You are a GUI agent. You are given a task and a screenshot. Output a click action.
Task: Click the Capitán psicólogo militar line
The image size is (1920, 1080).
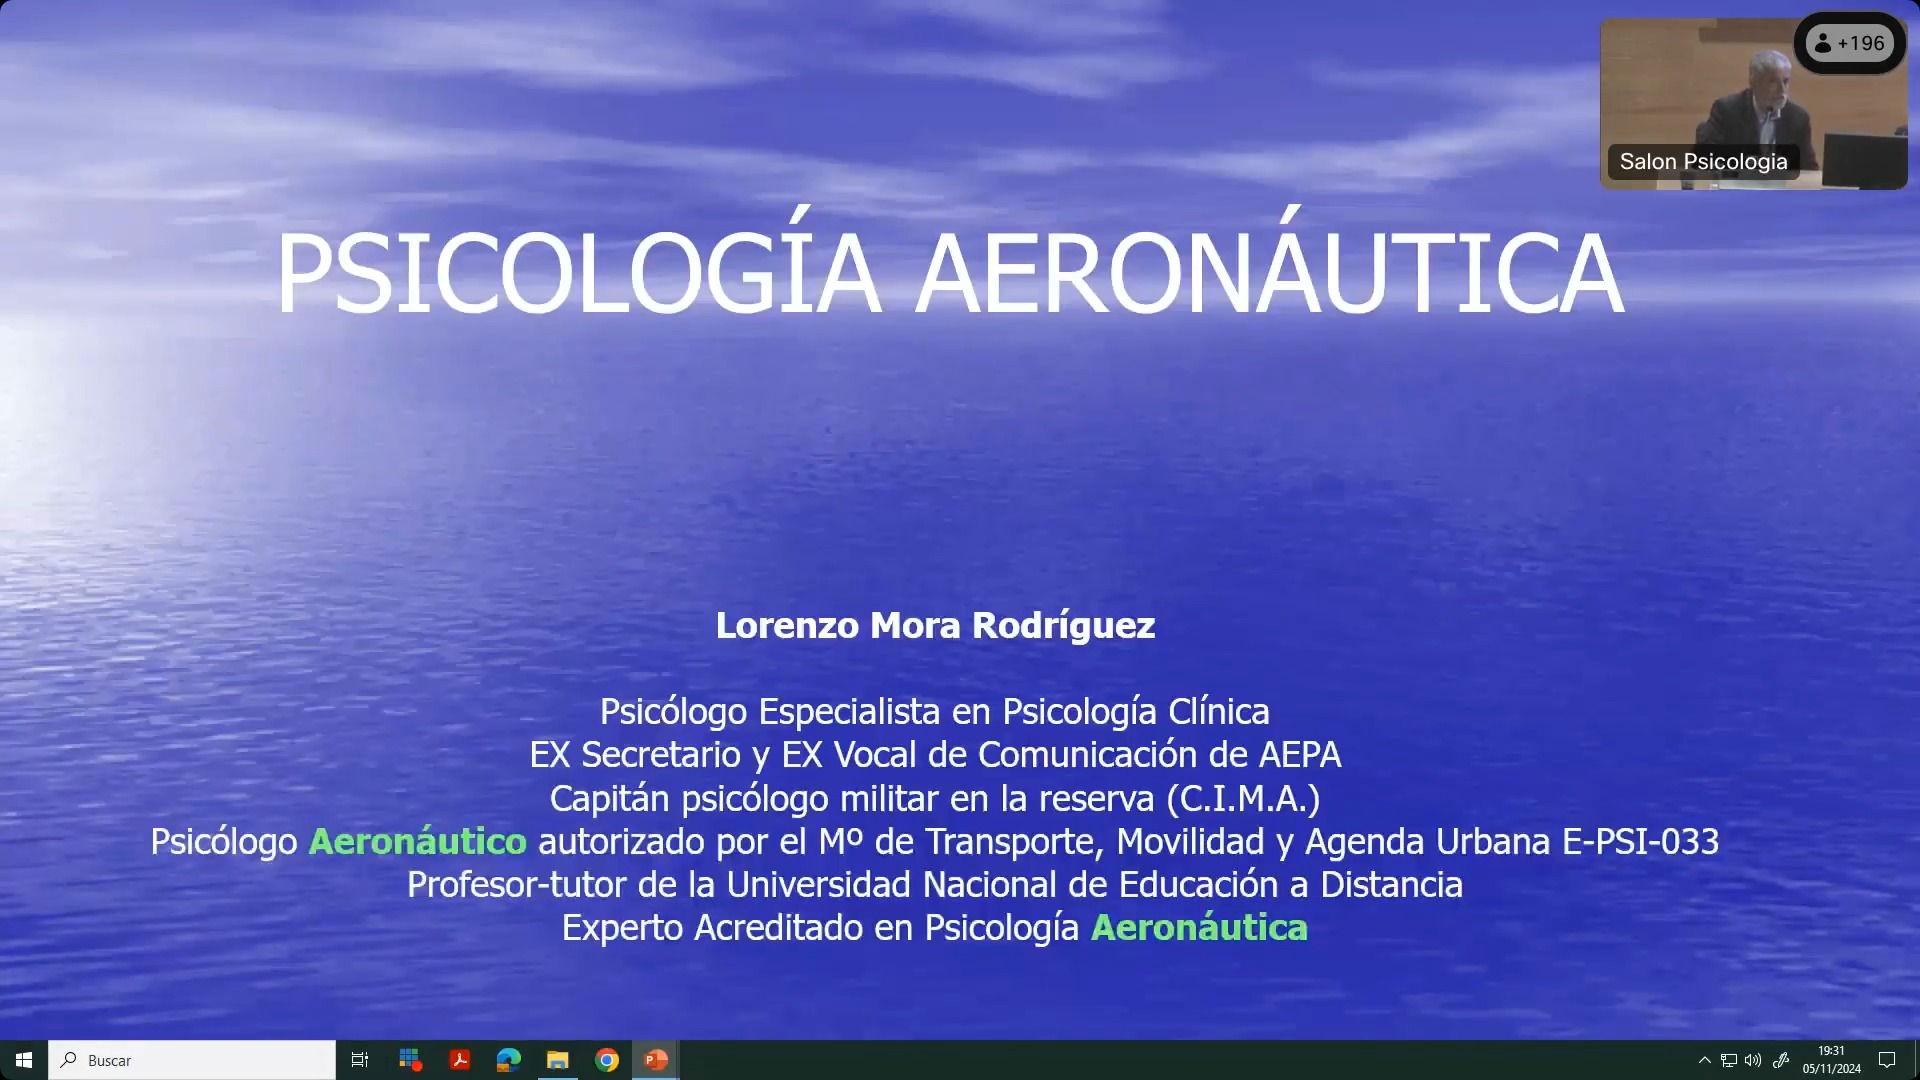tap(935, 798)
